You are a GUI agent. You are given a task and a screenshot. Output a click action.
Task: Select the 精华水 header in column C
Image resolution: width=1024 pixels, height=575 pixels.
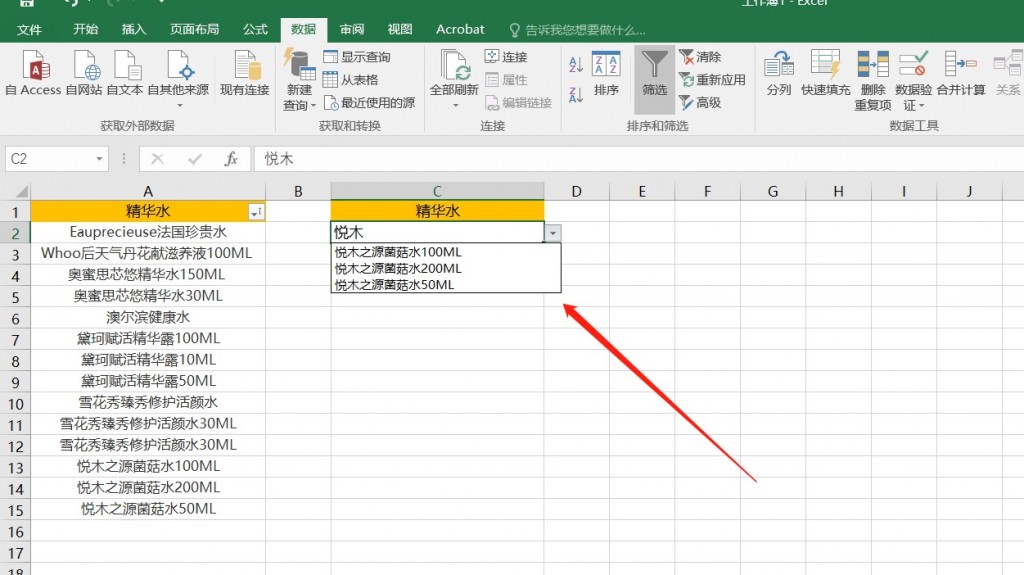point(437,211)
